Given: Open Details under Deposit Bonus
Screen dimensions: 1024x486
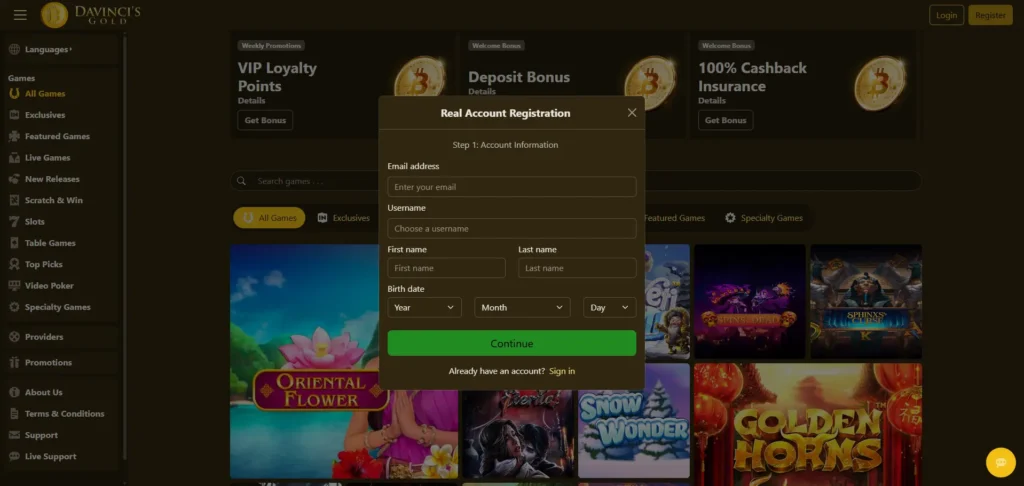Looking at the screenshot, I should coord(482,91).
